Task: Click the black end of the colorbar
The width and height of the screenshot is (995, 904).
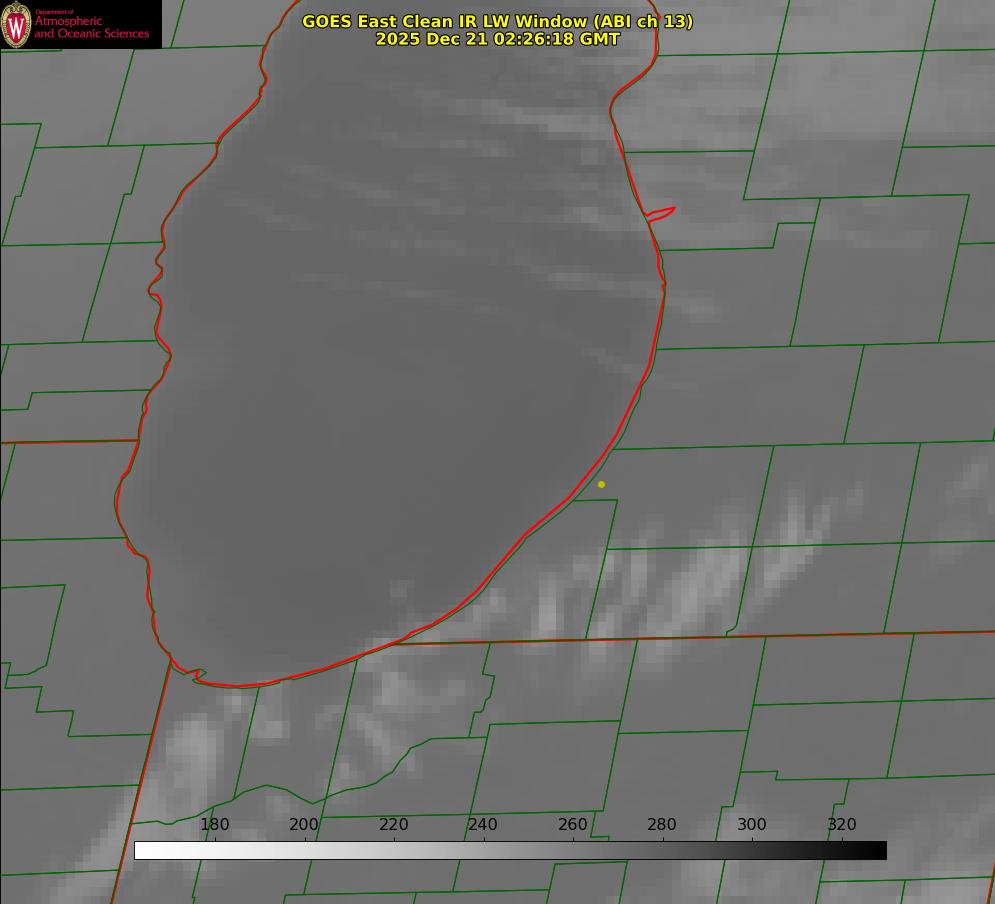Action: (879, 850)
